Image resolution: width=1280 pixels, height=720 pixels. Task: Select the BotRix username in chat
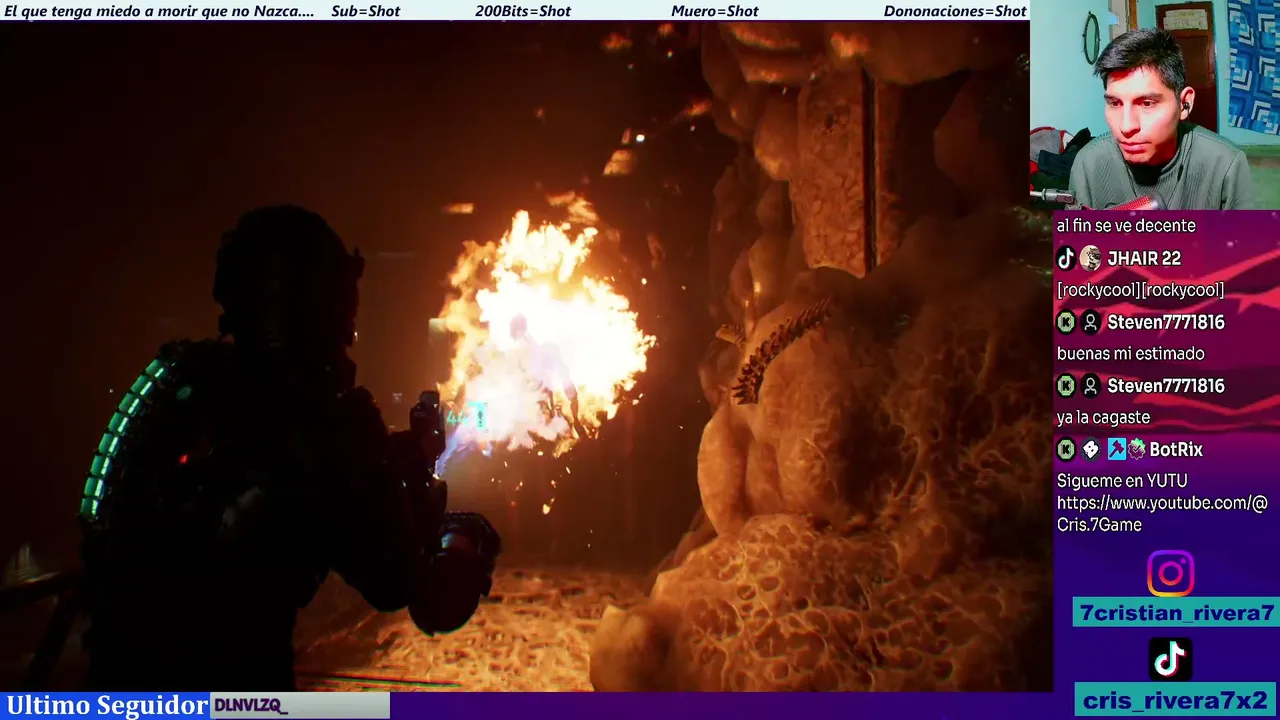click(x=1175, y=450)
